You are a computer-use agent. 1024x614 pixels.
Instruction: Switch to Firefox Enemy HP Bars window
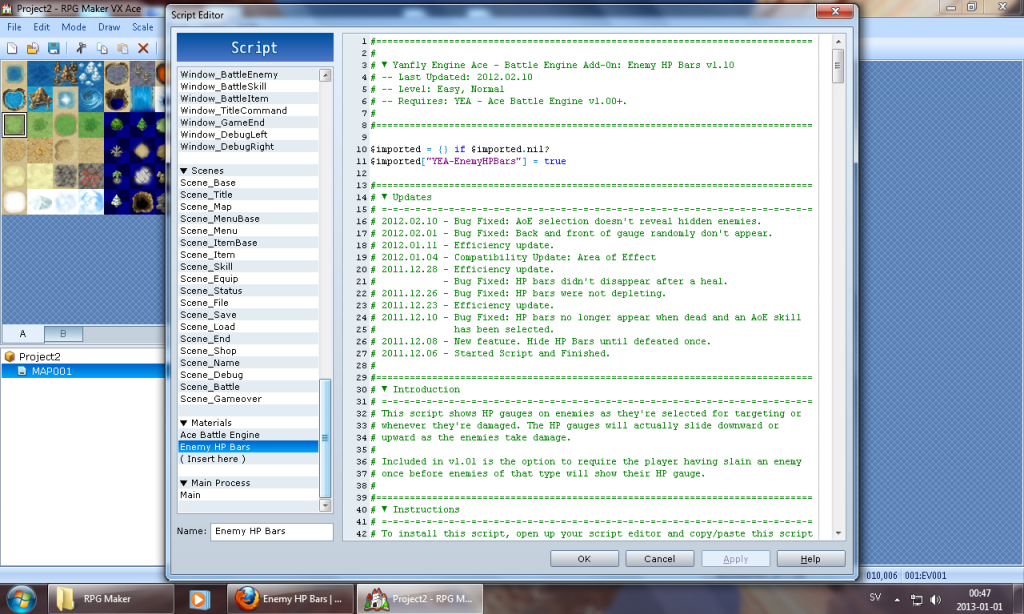[x=290, y=598]
